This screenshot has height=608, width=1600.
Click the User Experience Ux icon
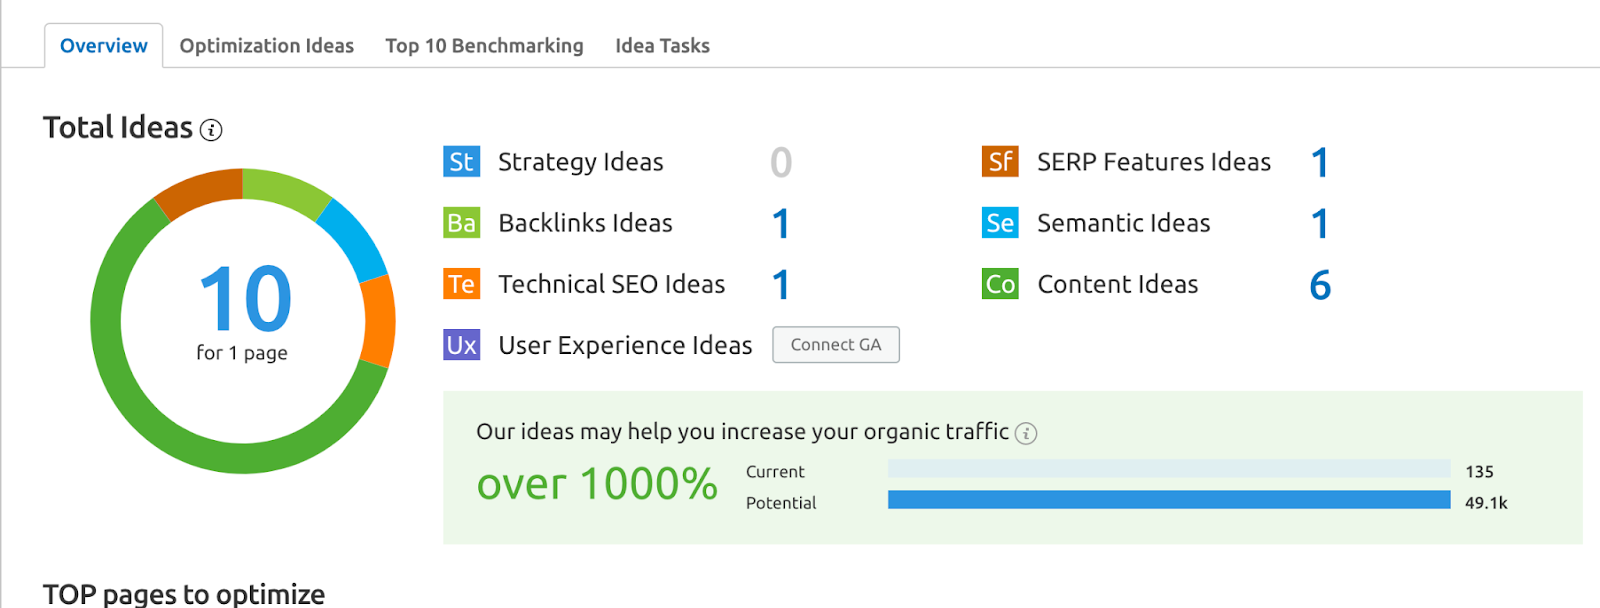tap(461, 345)
